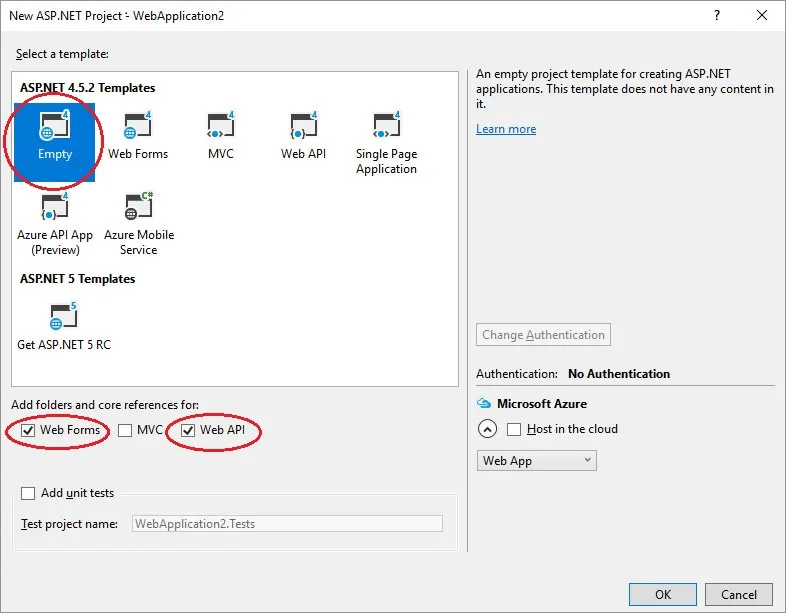Enable Add unit tests checkbox
This screenshot has width=786, height=613.
pos(28,493)
